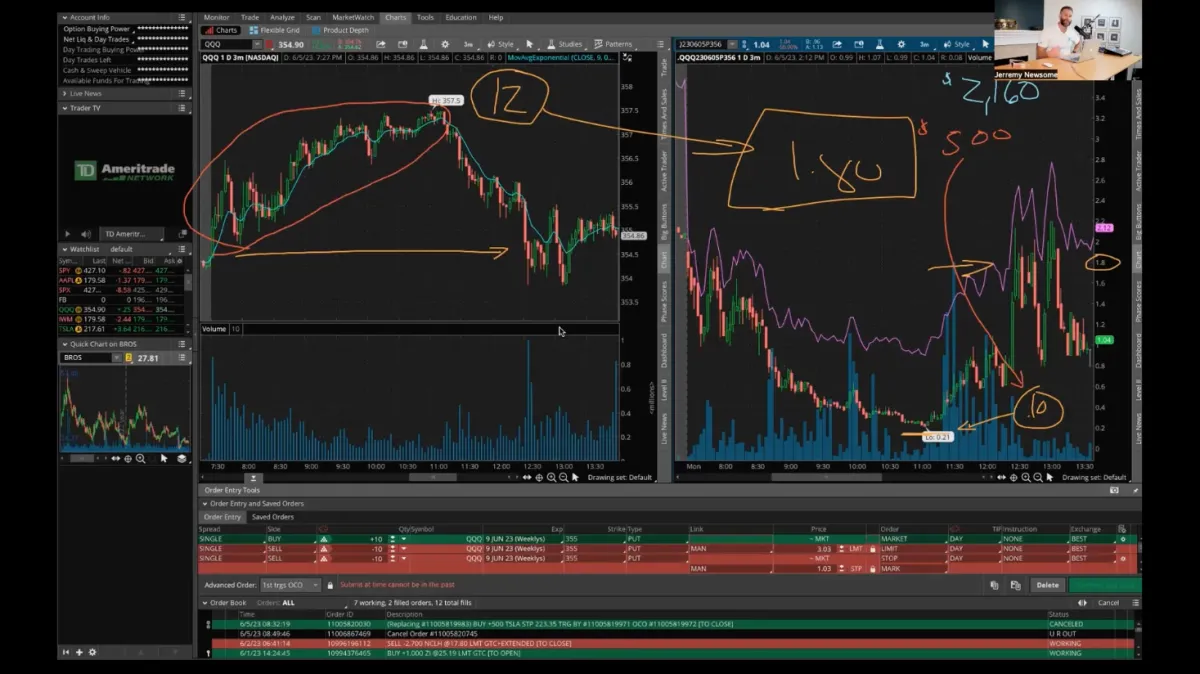
Task: Zoom in on left QQQ chart
Action: 551,477
